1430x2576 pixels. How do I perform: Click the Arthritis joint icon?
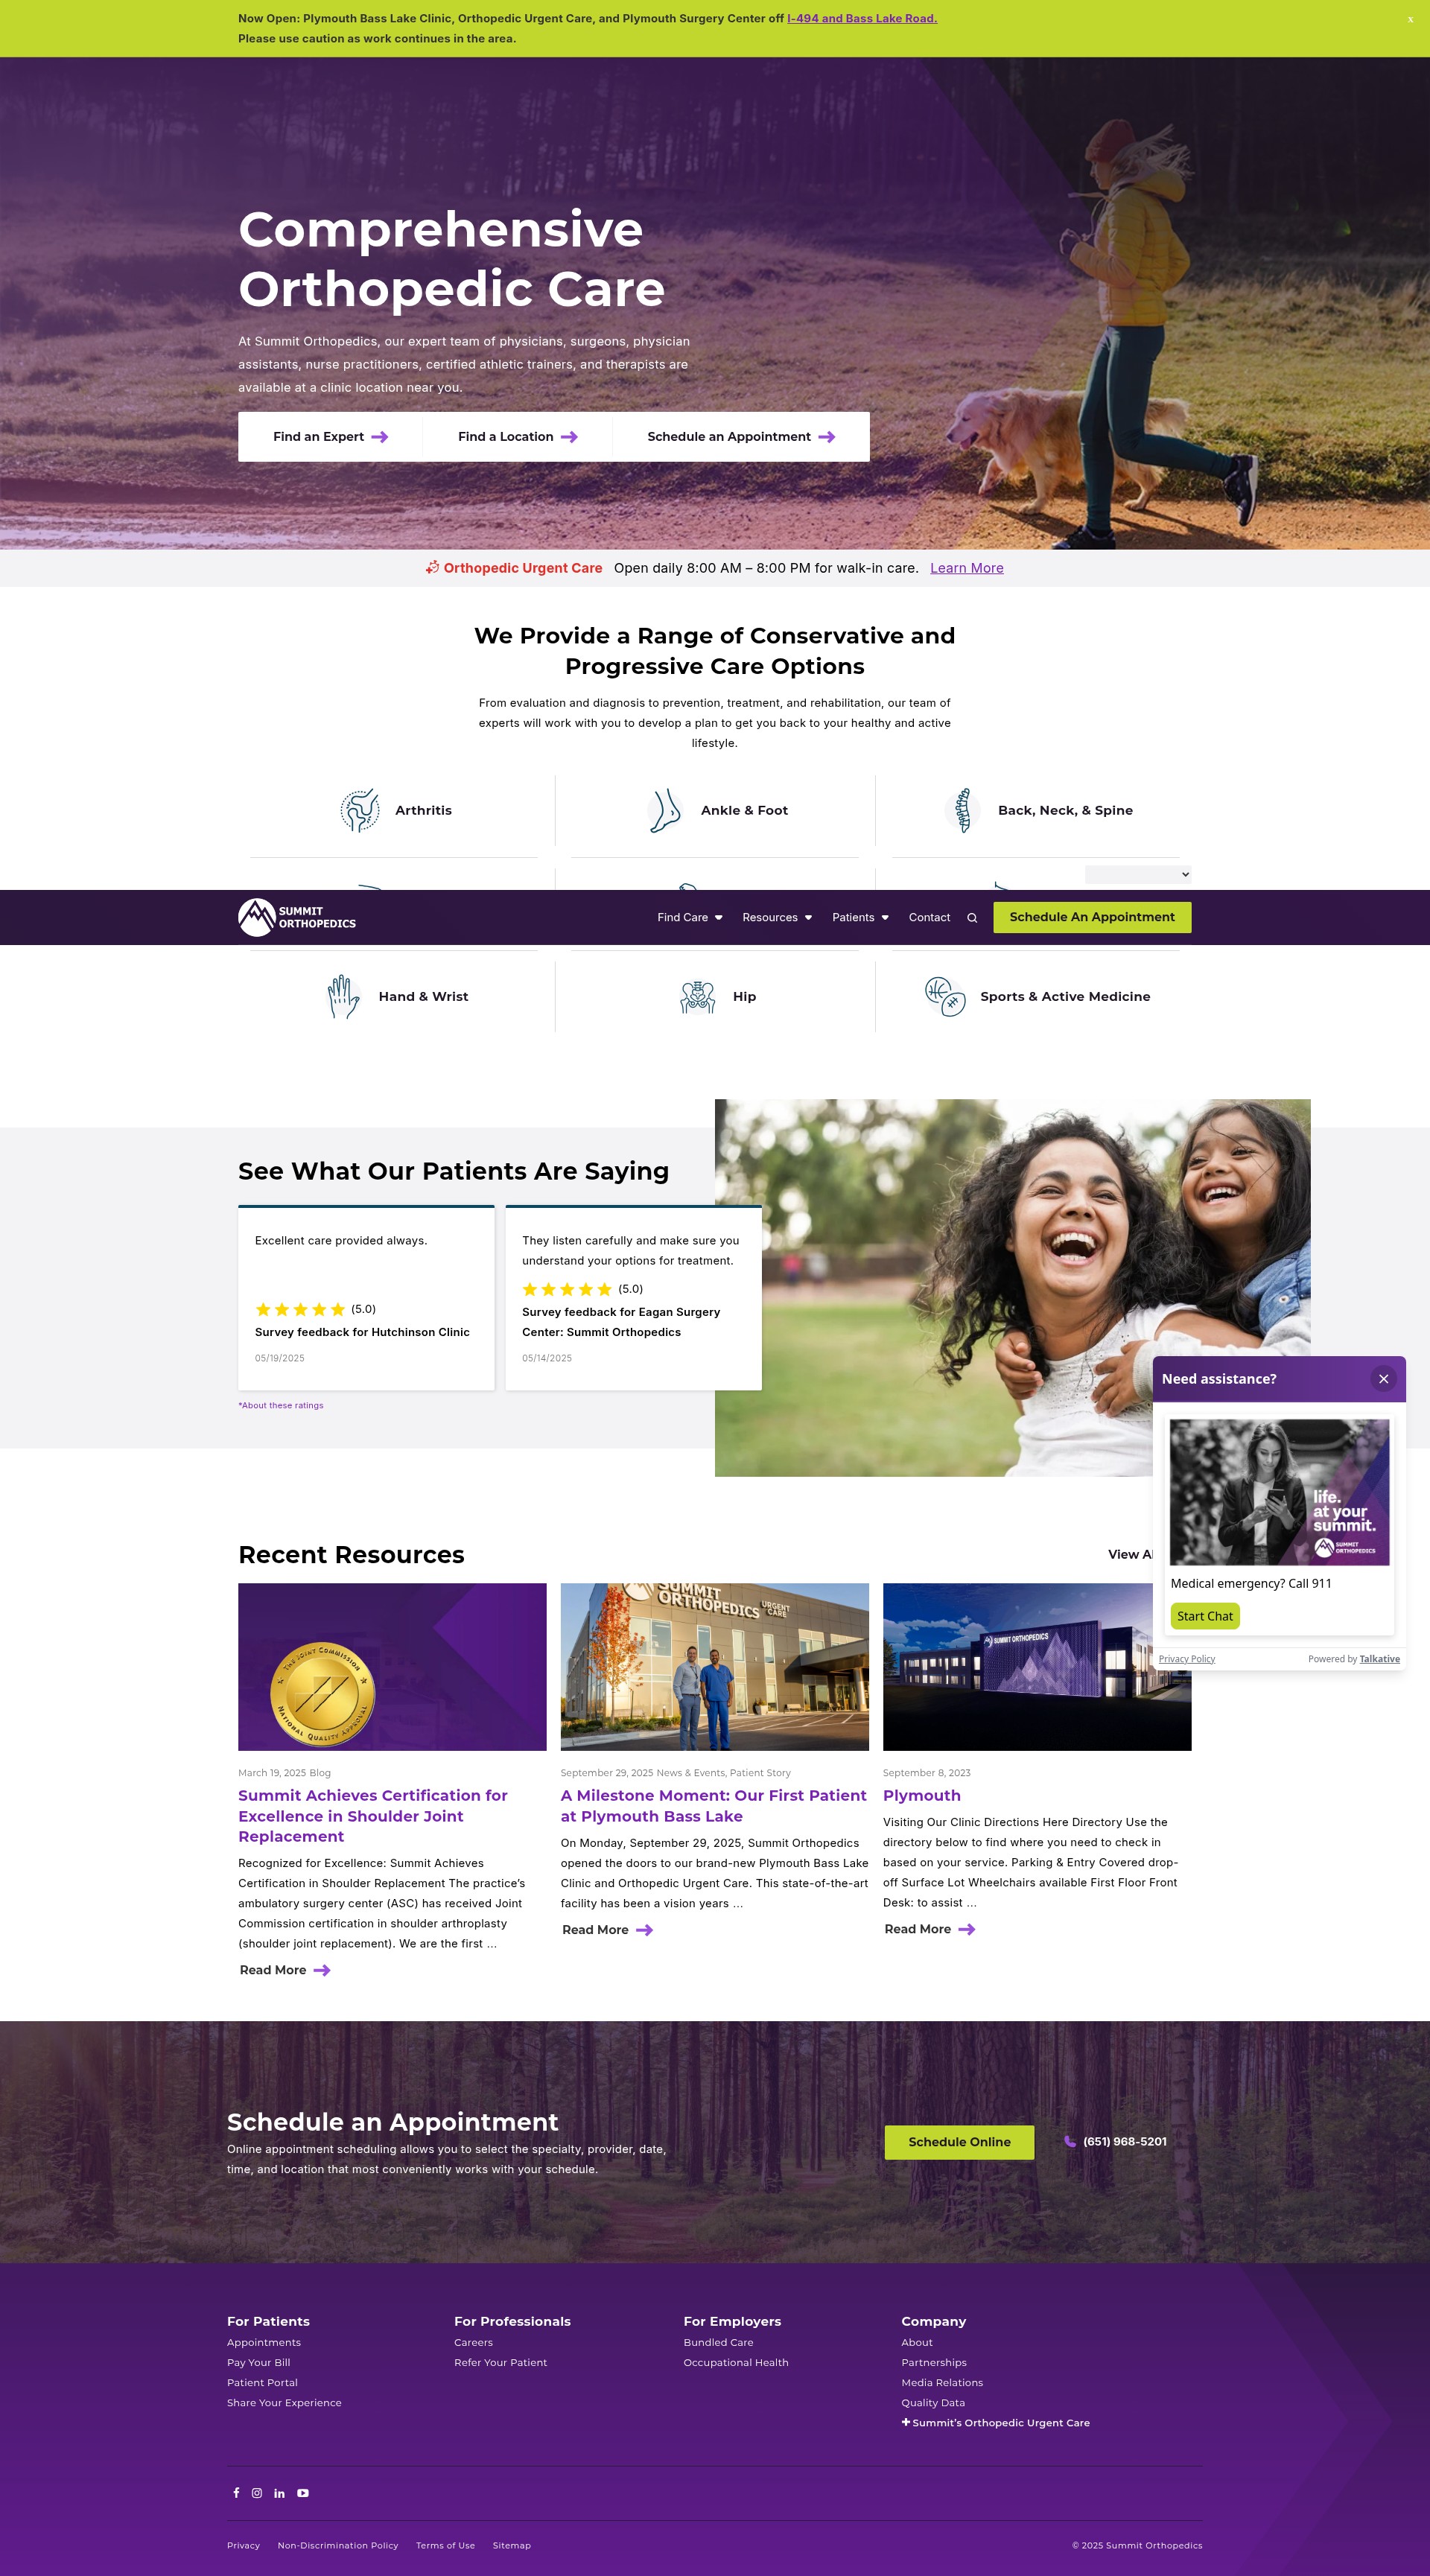[360, 810]
